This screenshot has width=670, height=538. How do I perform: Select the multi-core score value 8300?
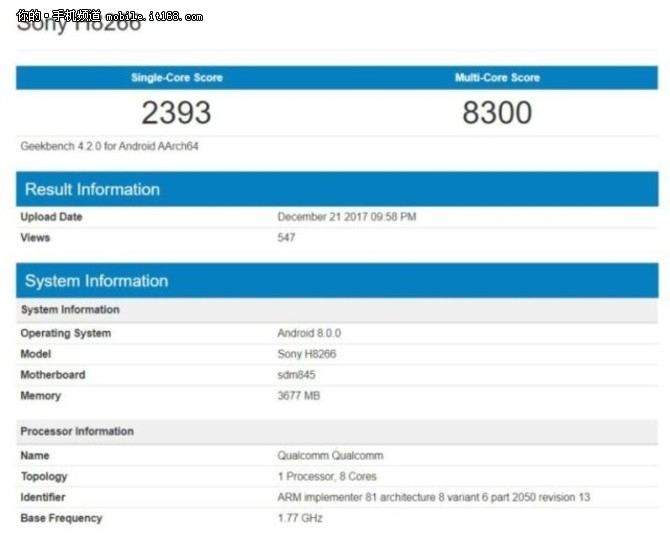click(497, 113)
